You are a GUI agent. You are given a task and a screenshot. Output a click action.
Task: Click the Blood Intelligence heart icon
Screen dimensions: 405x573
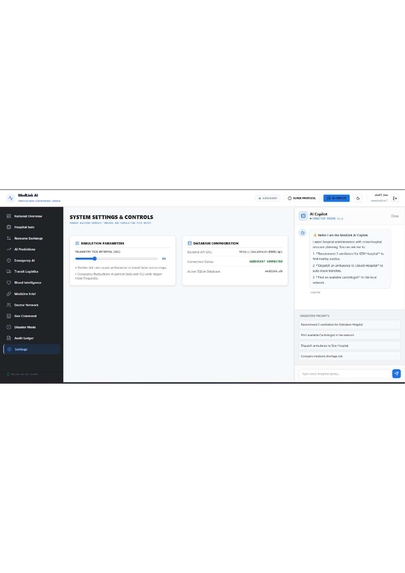[9, 282]
